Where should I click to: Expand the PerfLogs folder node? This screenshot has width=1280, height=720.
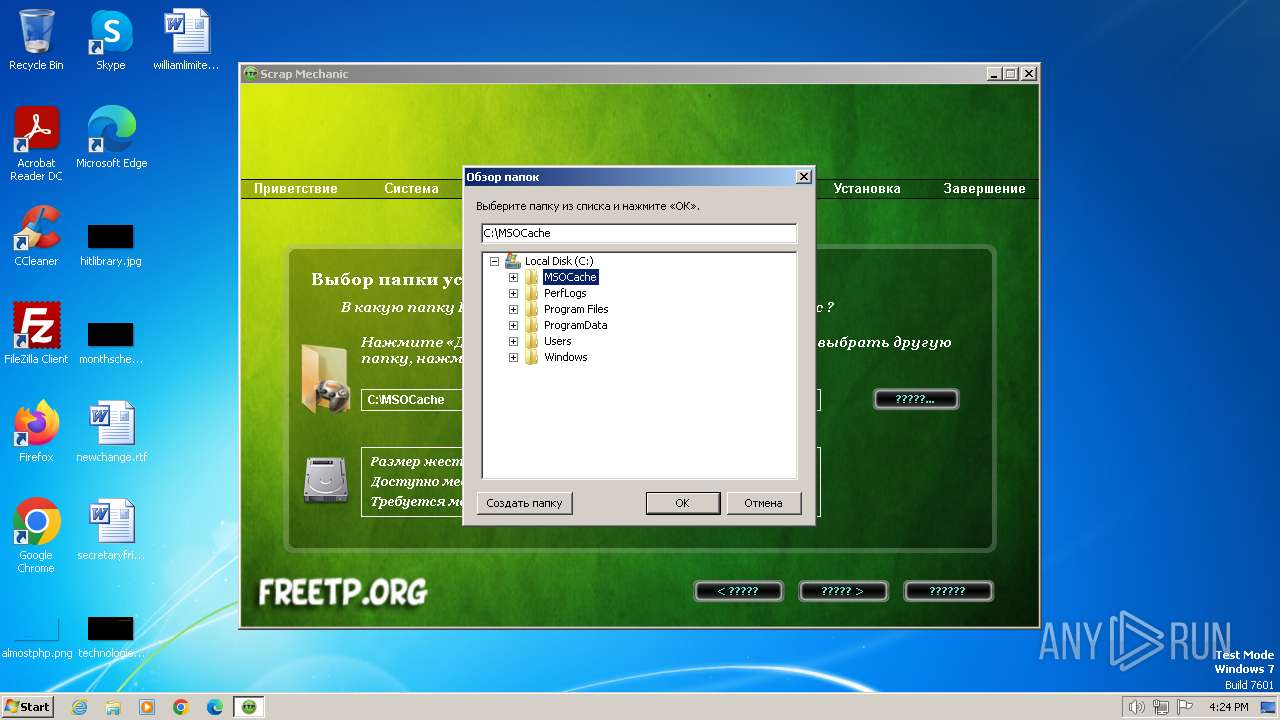click(513, 293)
